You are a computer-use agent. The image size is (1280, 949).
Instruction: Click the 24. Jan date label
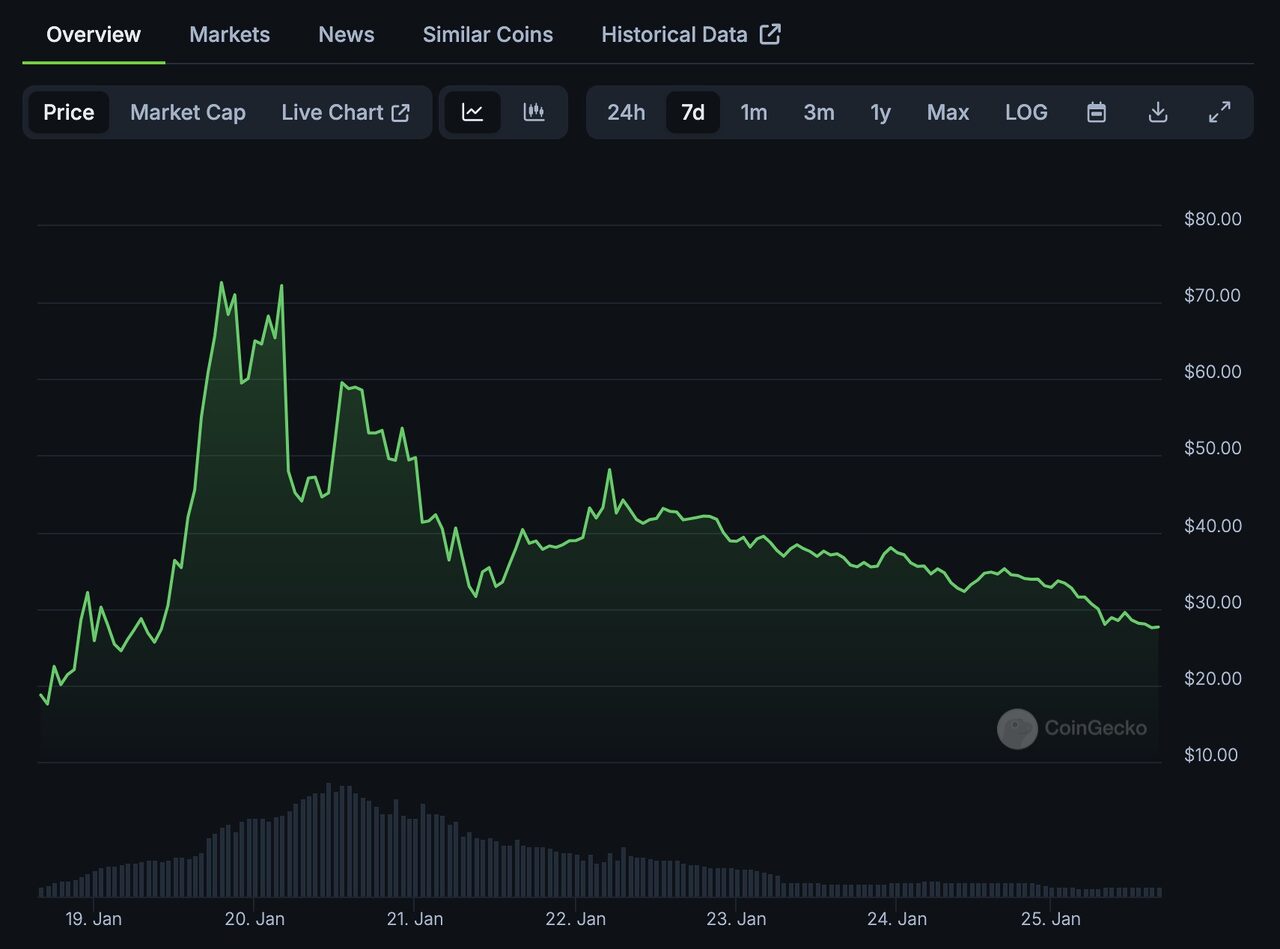click(896, 918)
